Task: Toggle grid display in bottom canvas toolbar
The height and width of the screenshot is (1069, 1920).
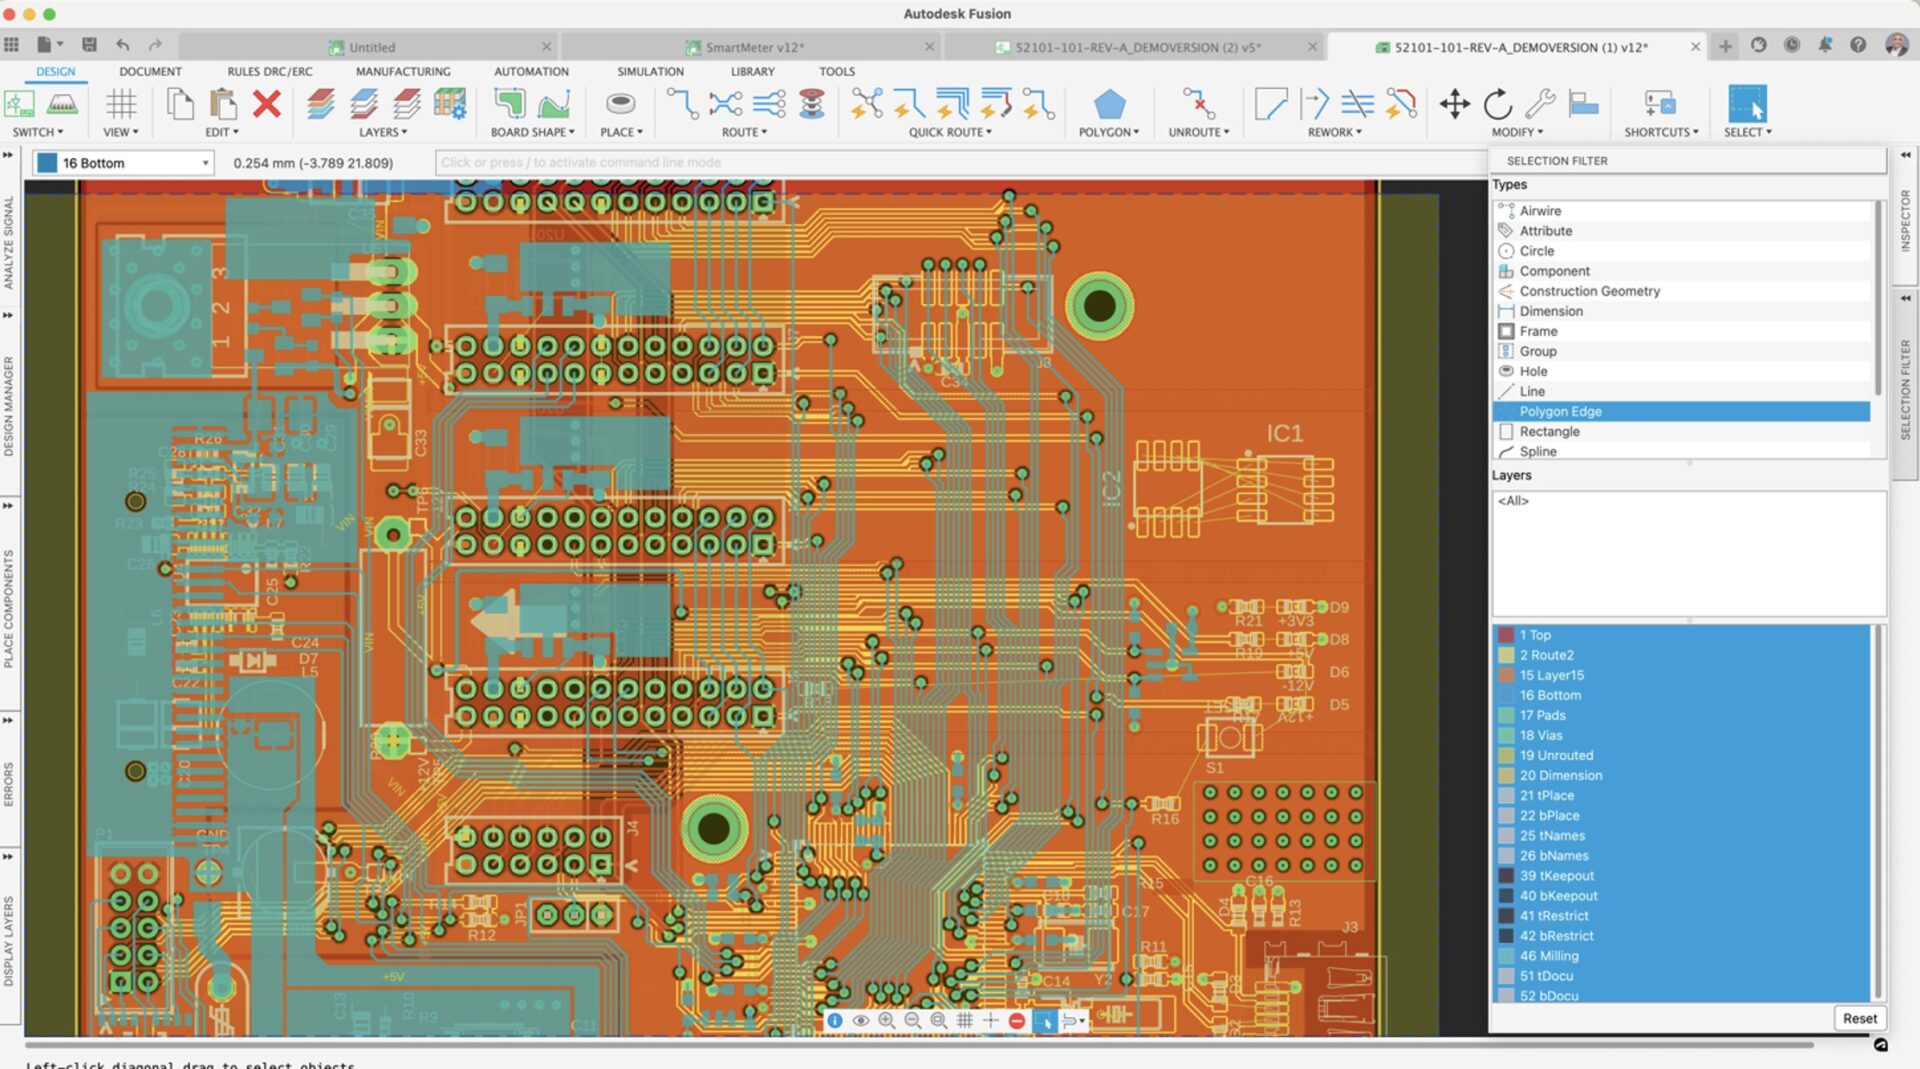Action: pyautogui.click(x=964, y=1020)
